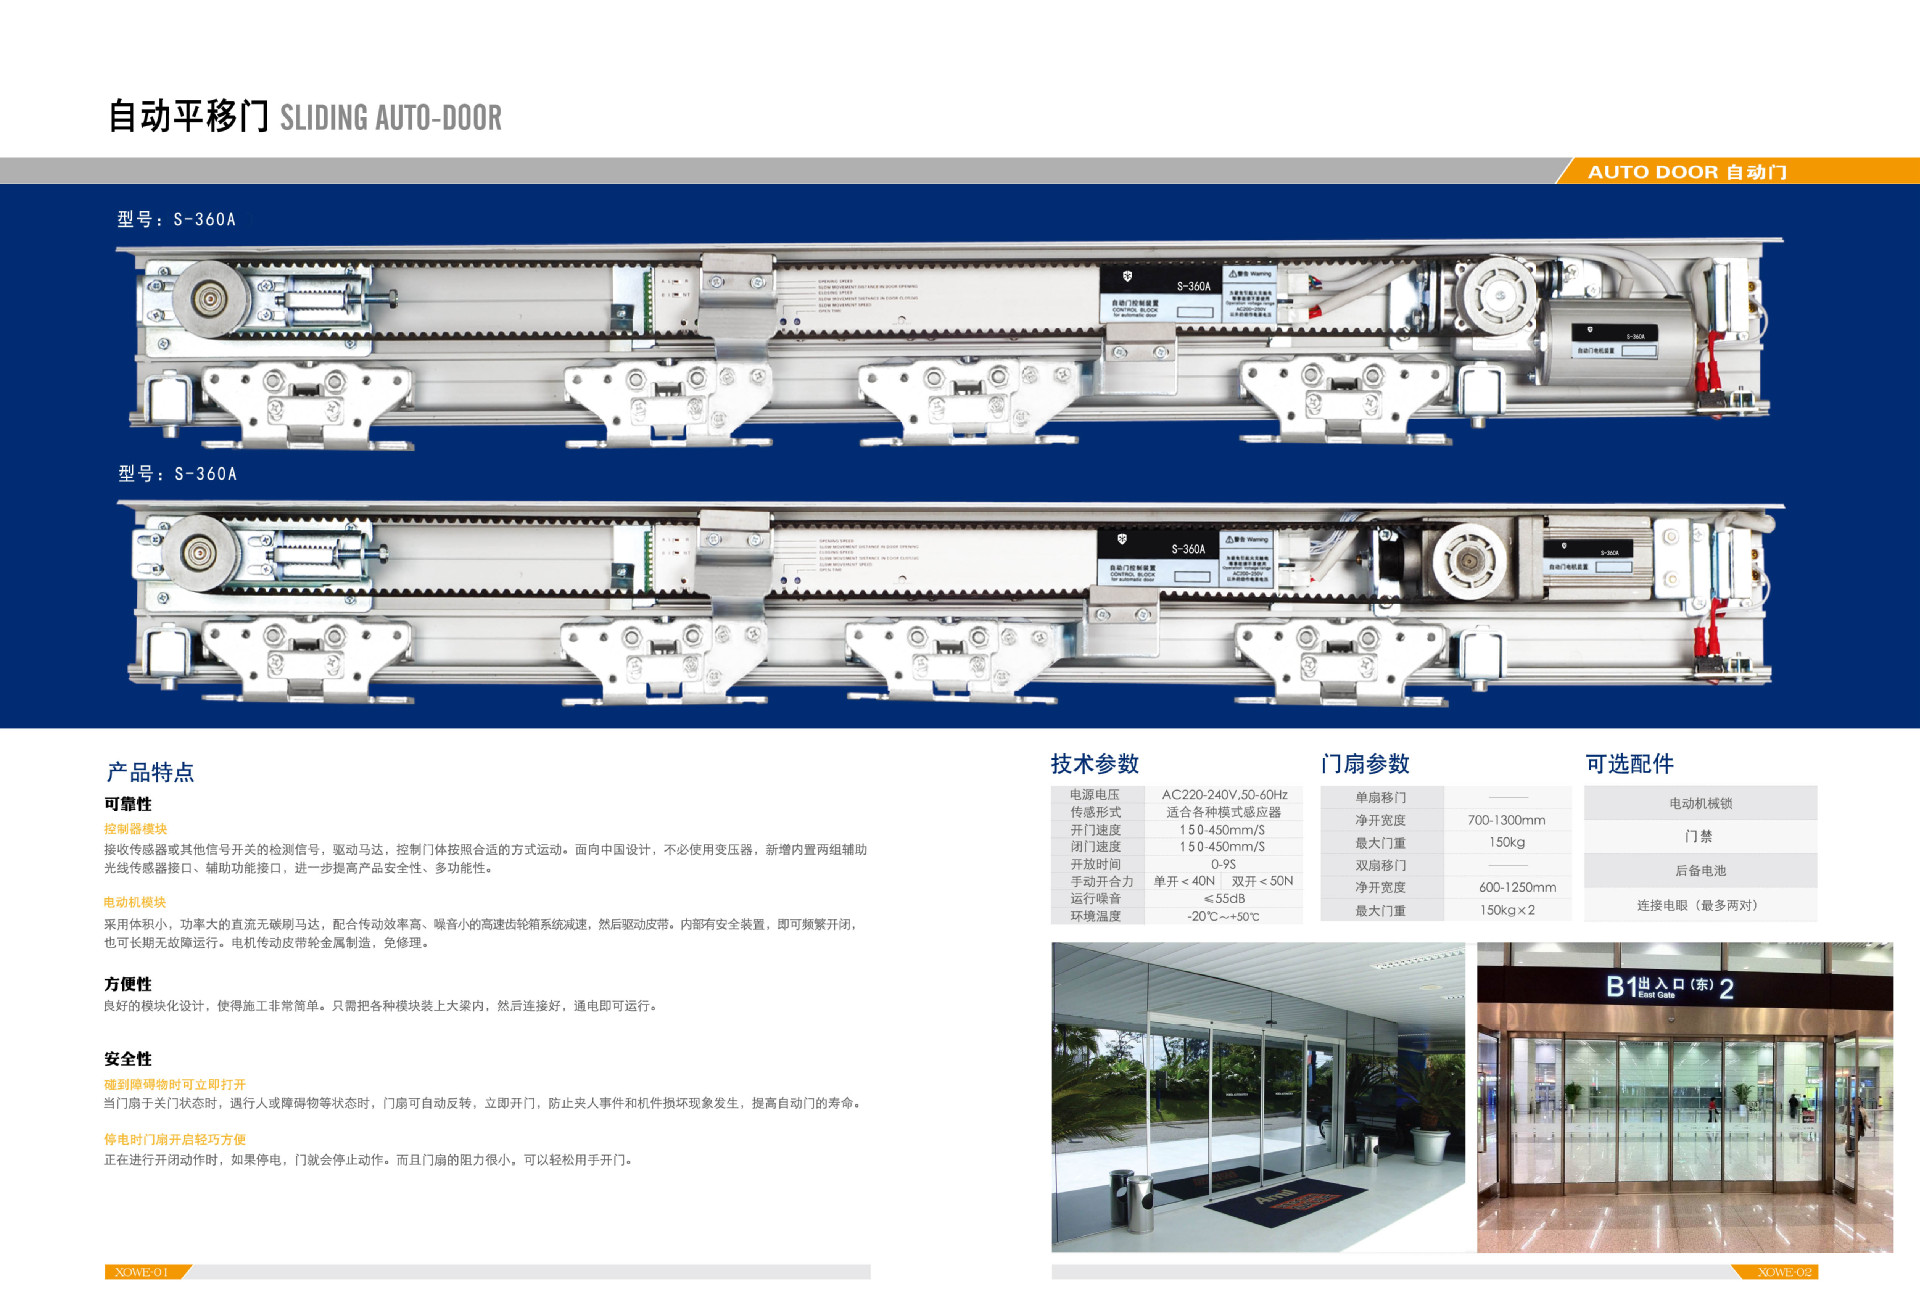This screenshot has height=1311, width=1920.
Task: Click the "运行噪音" row label
Action: (1095, 899)
